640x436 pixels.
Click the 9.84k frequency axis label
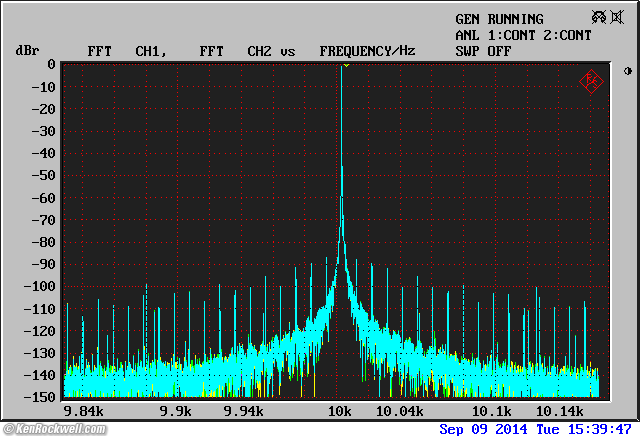tap(82, 411)
